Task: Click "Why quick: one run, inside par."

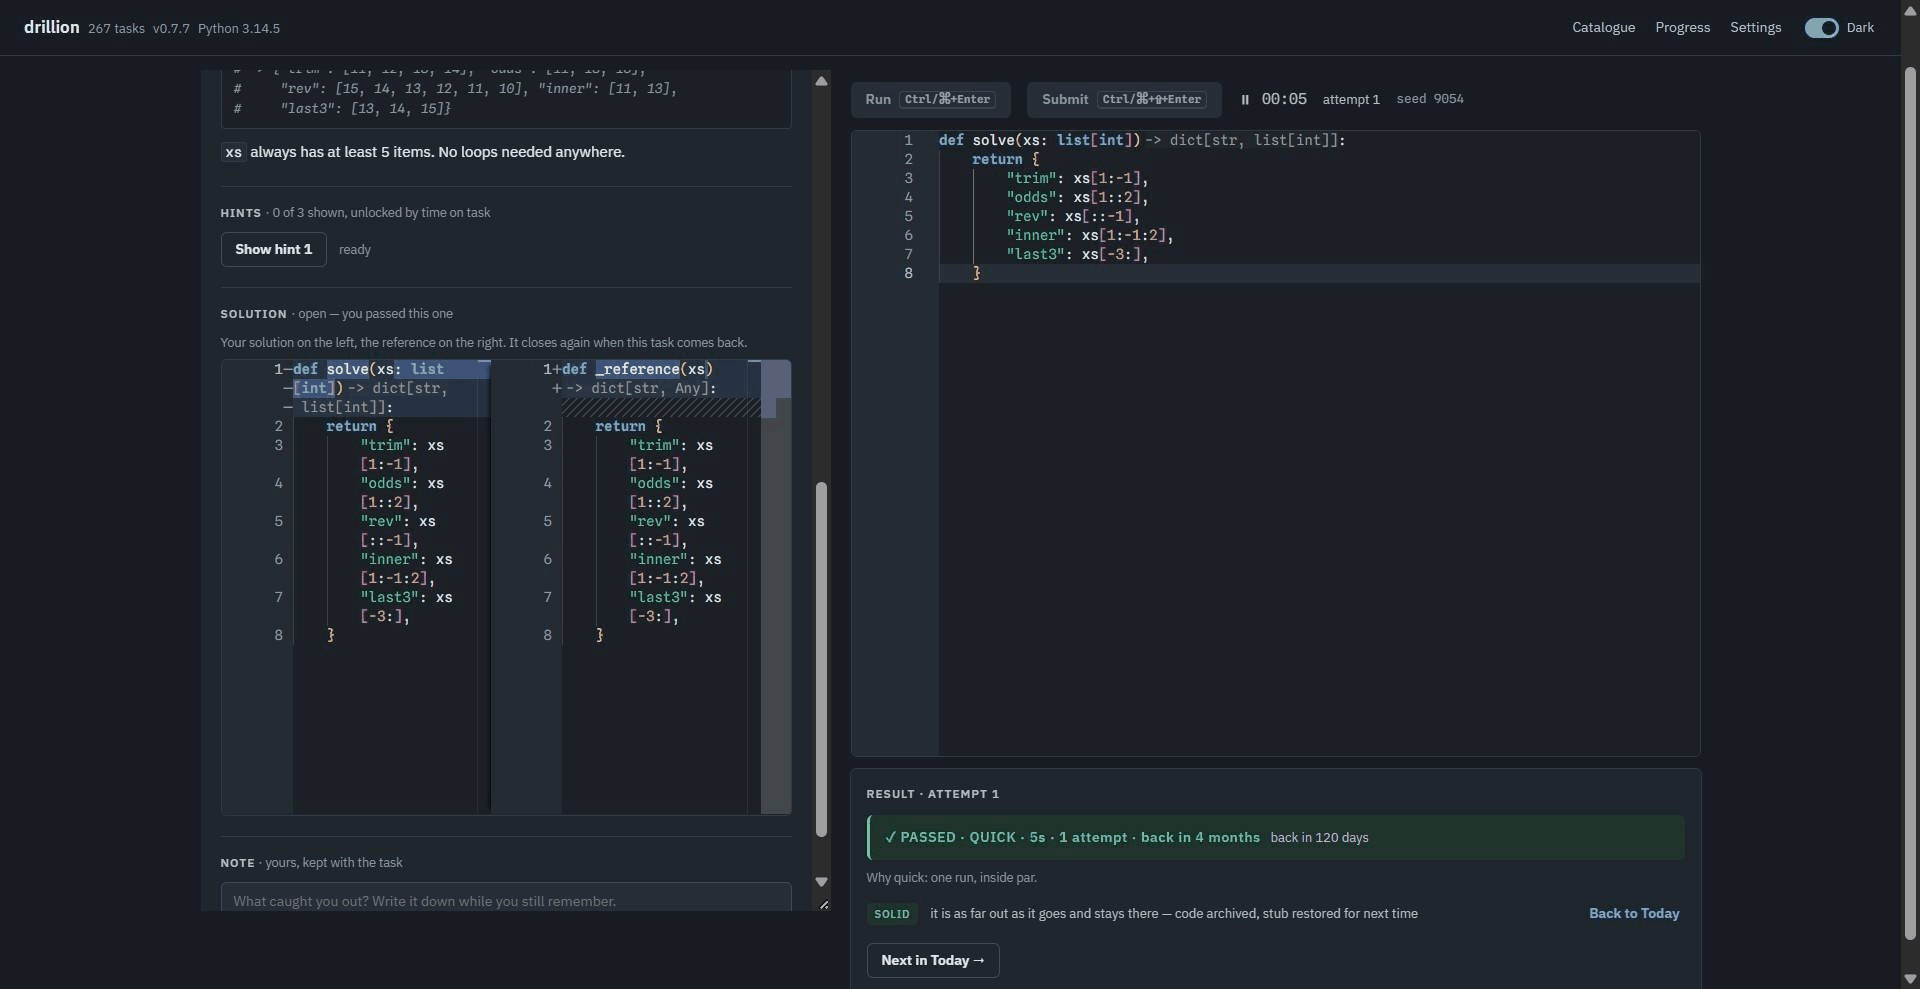Action: point(951,878)
